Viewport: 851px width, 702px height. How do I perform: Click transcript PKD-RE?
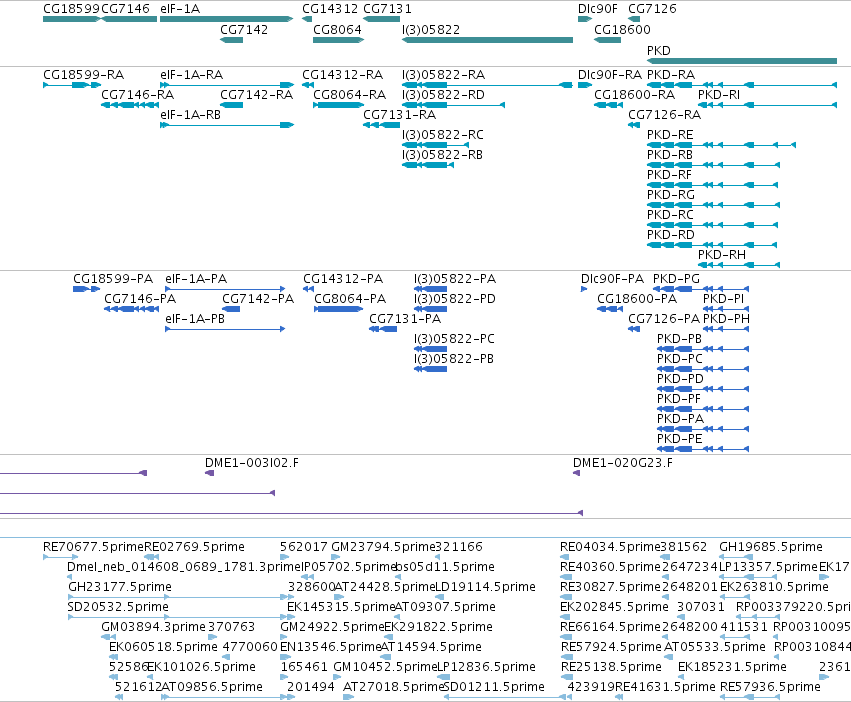click(x=670, y=135)
